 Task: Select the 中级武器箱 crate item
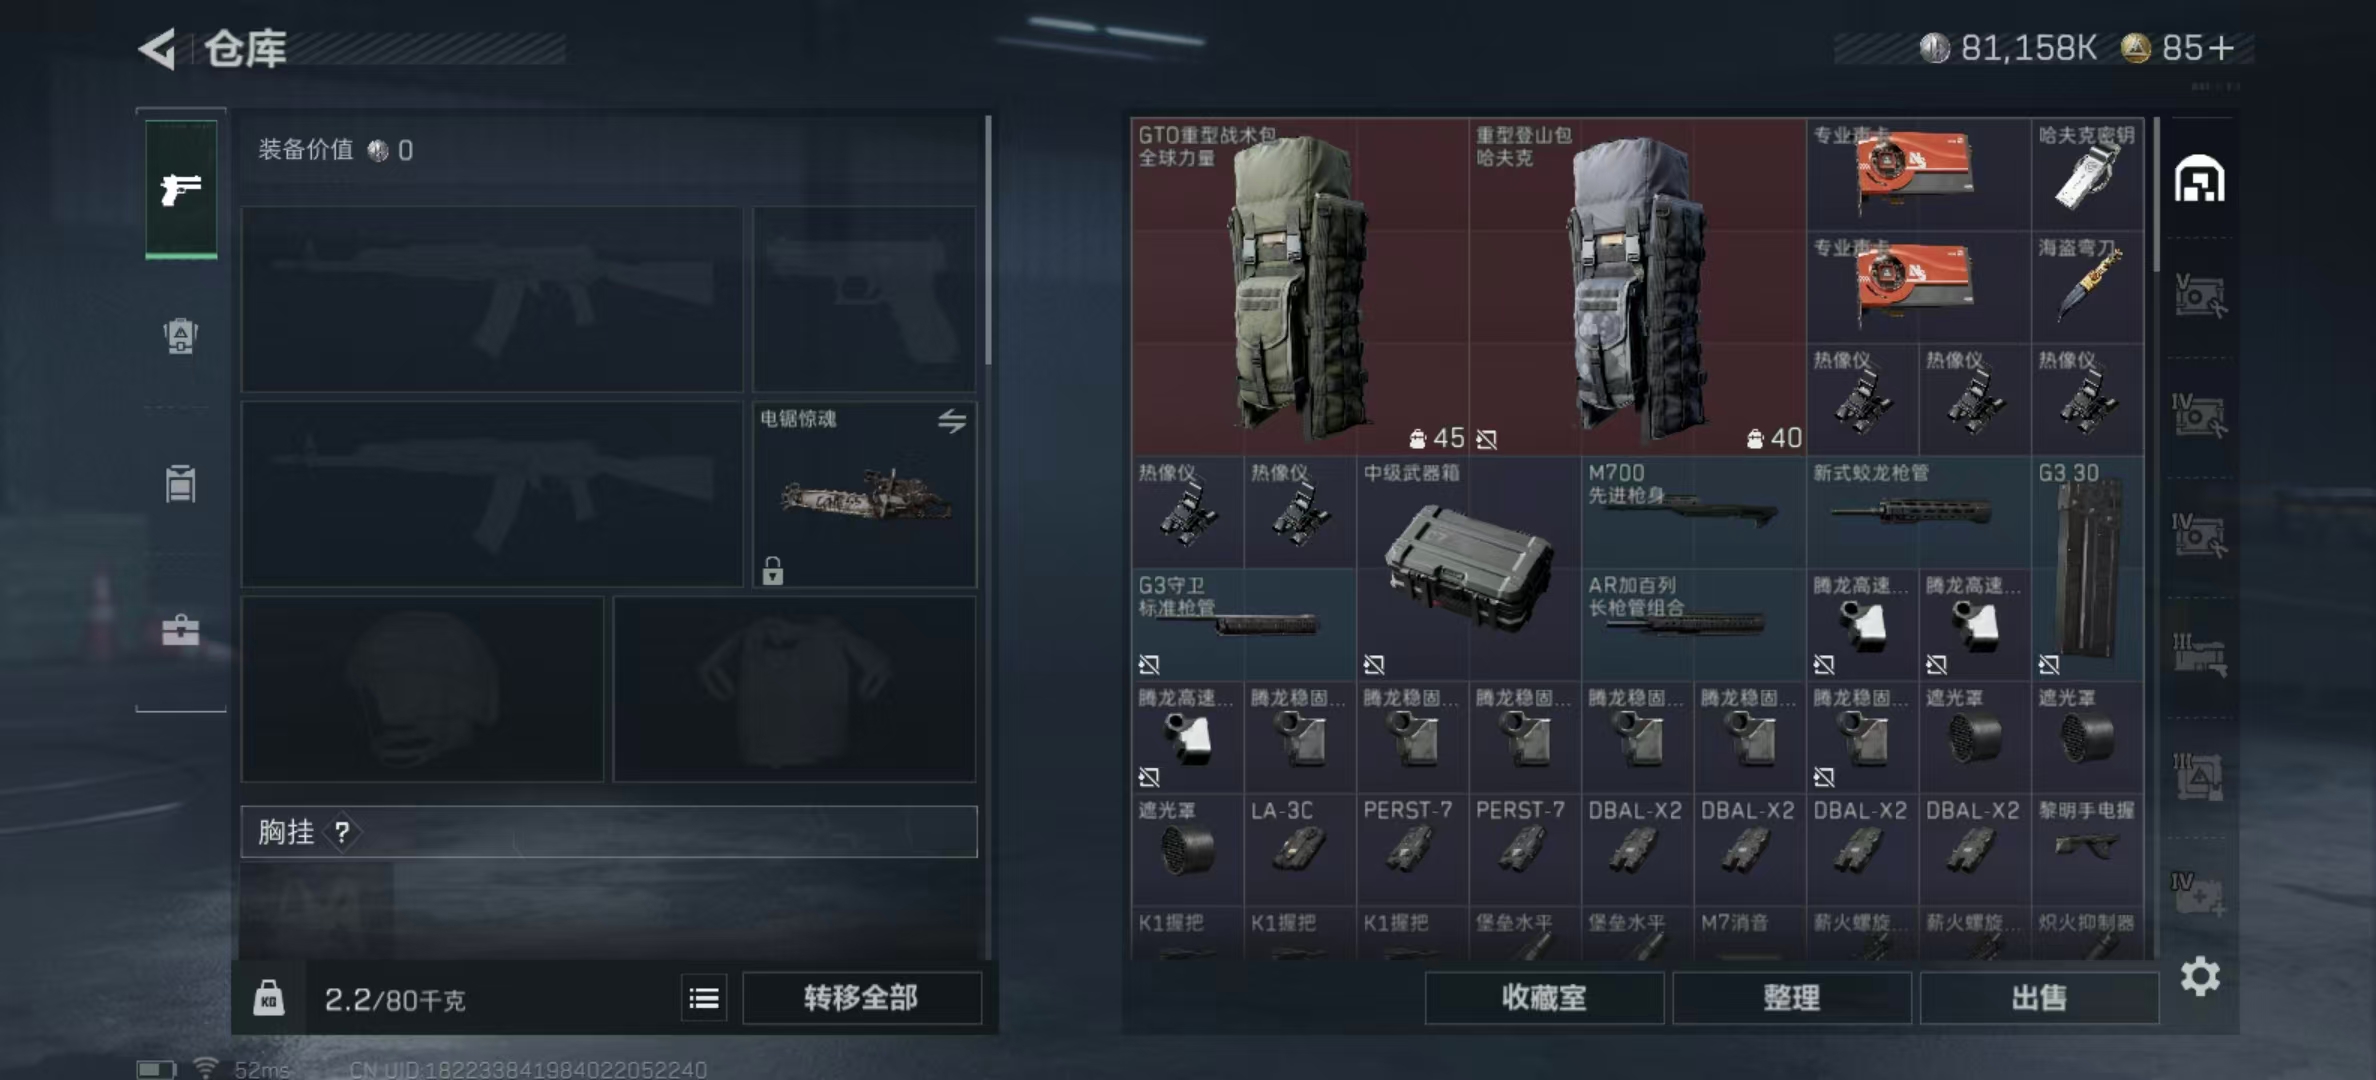[x=1468, y=568]
